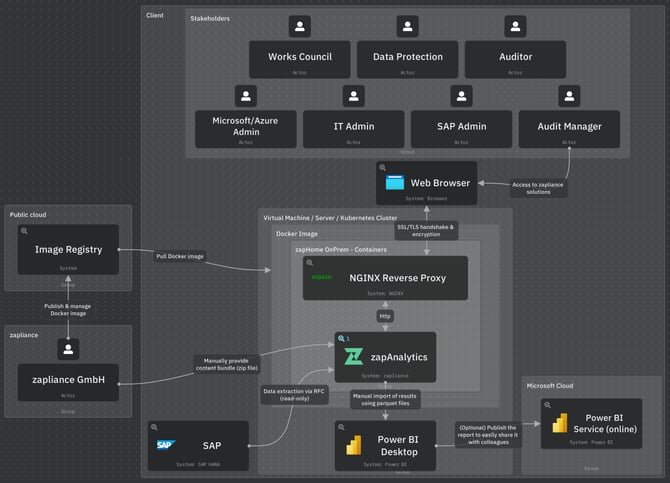Click the 'Access to zapliance solutions' edge label

point(538,188)
